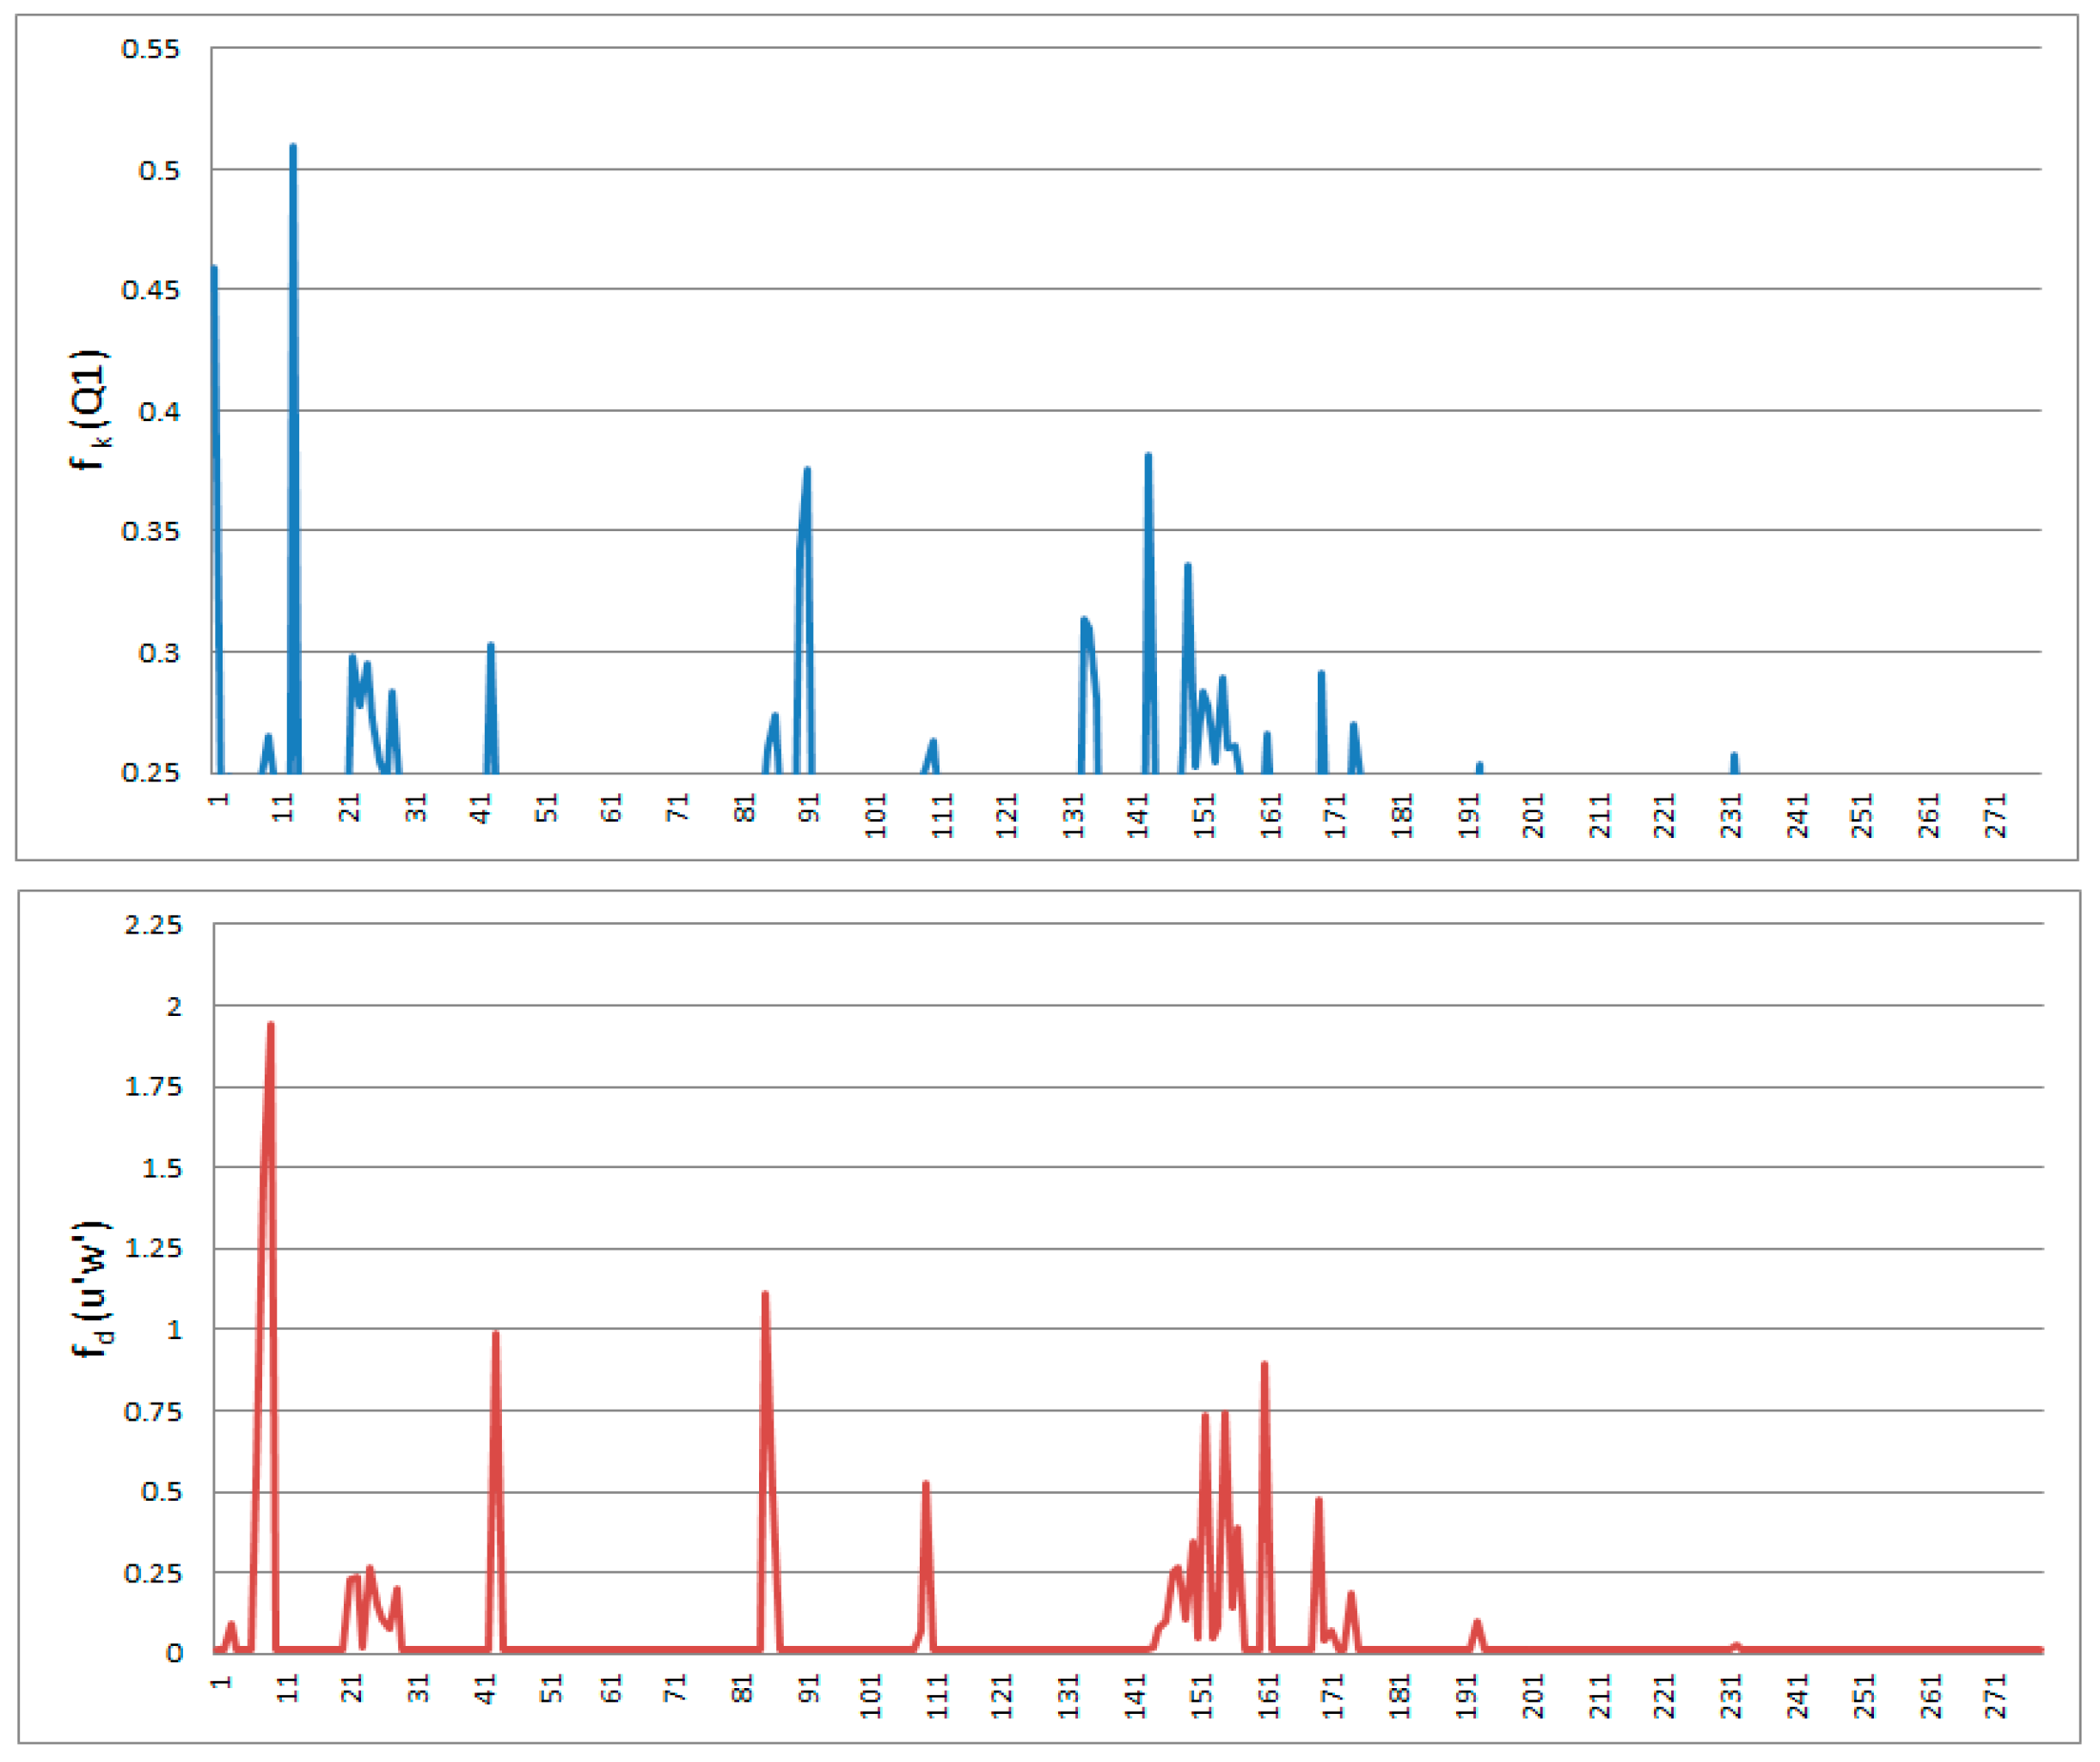Click the 0.55 label on upper chart
This screenshot has width=2100, height=1762.
[150, 49]
